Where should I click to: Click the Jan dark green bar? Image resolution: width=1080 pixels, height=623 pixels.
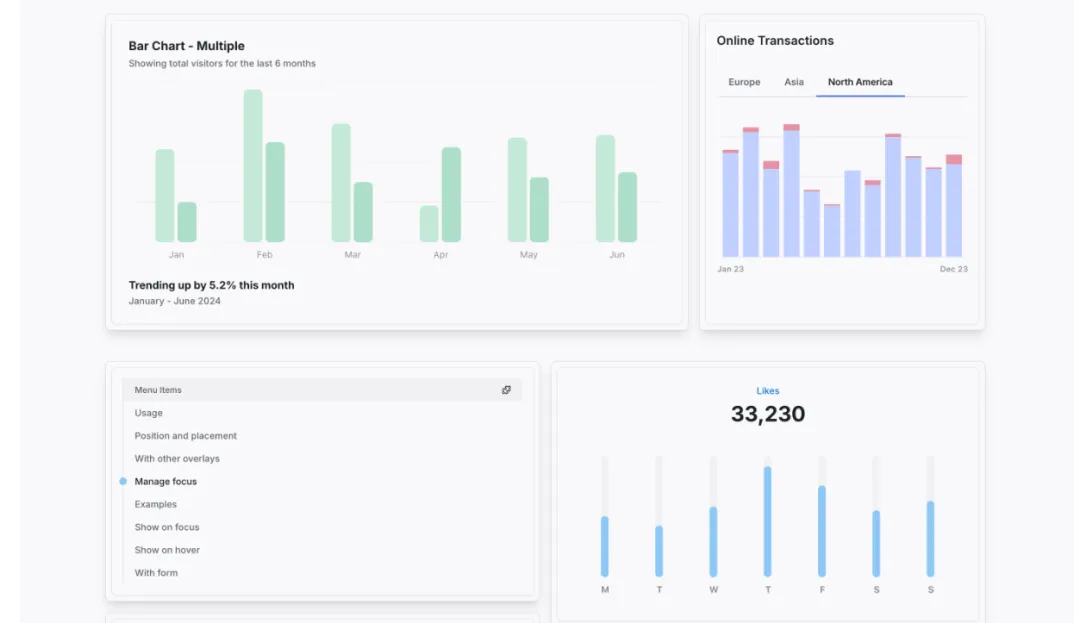(187, 222)
